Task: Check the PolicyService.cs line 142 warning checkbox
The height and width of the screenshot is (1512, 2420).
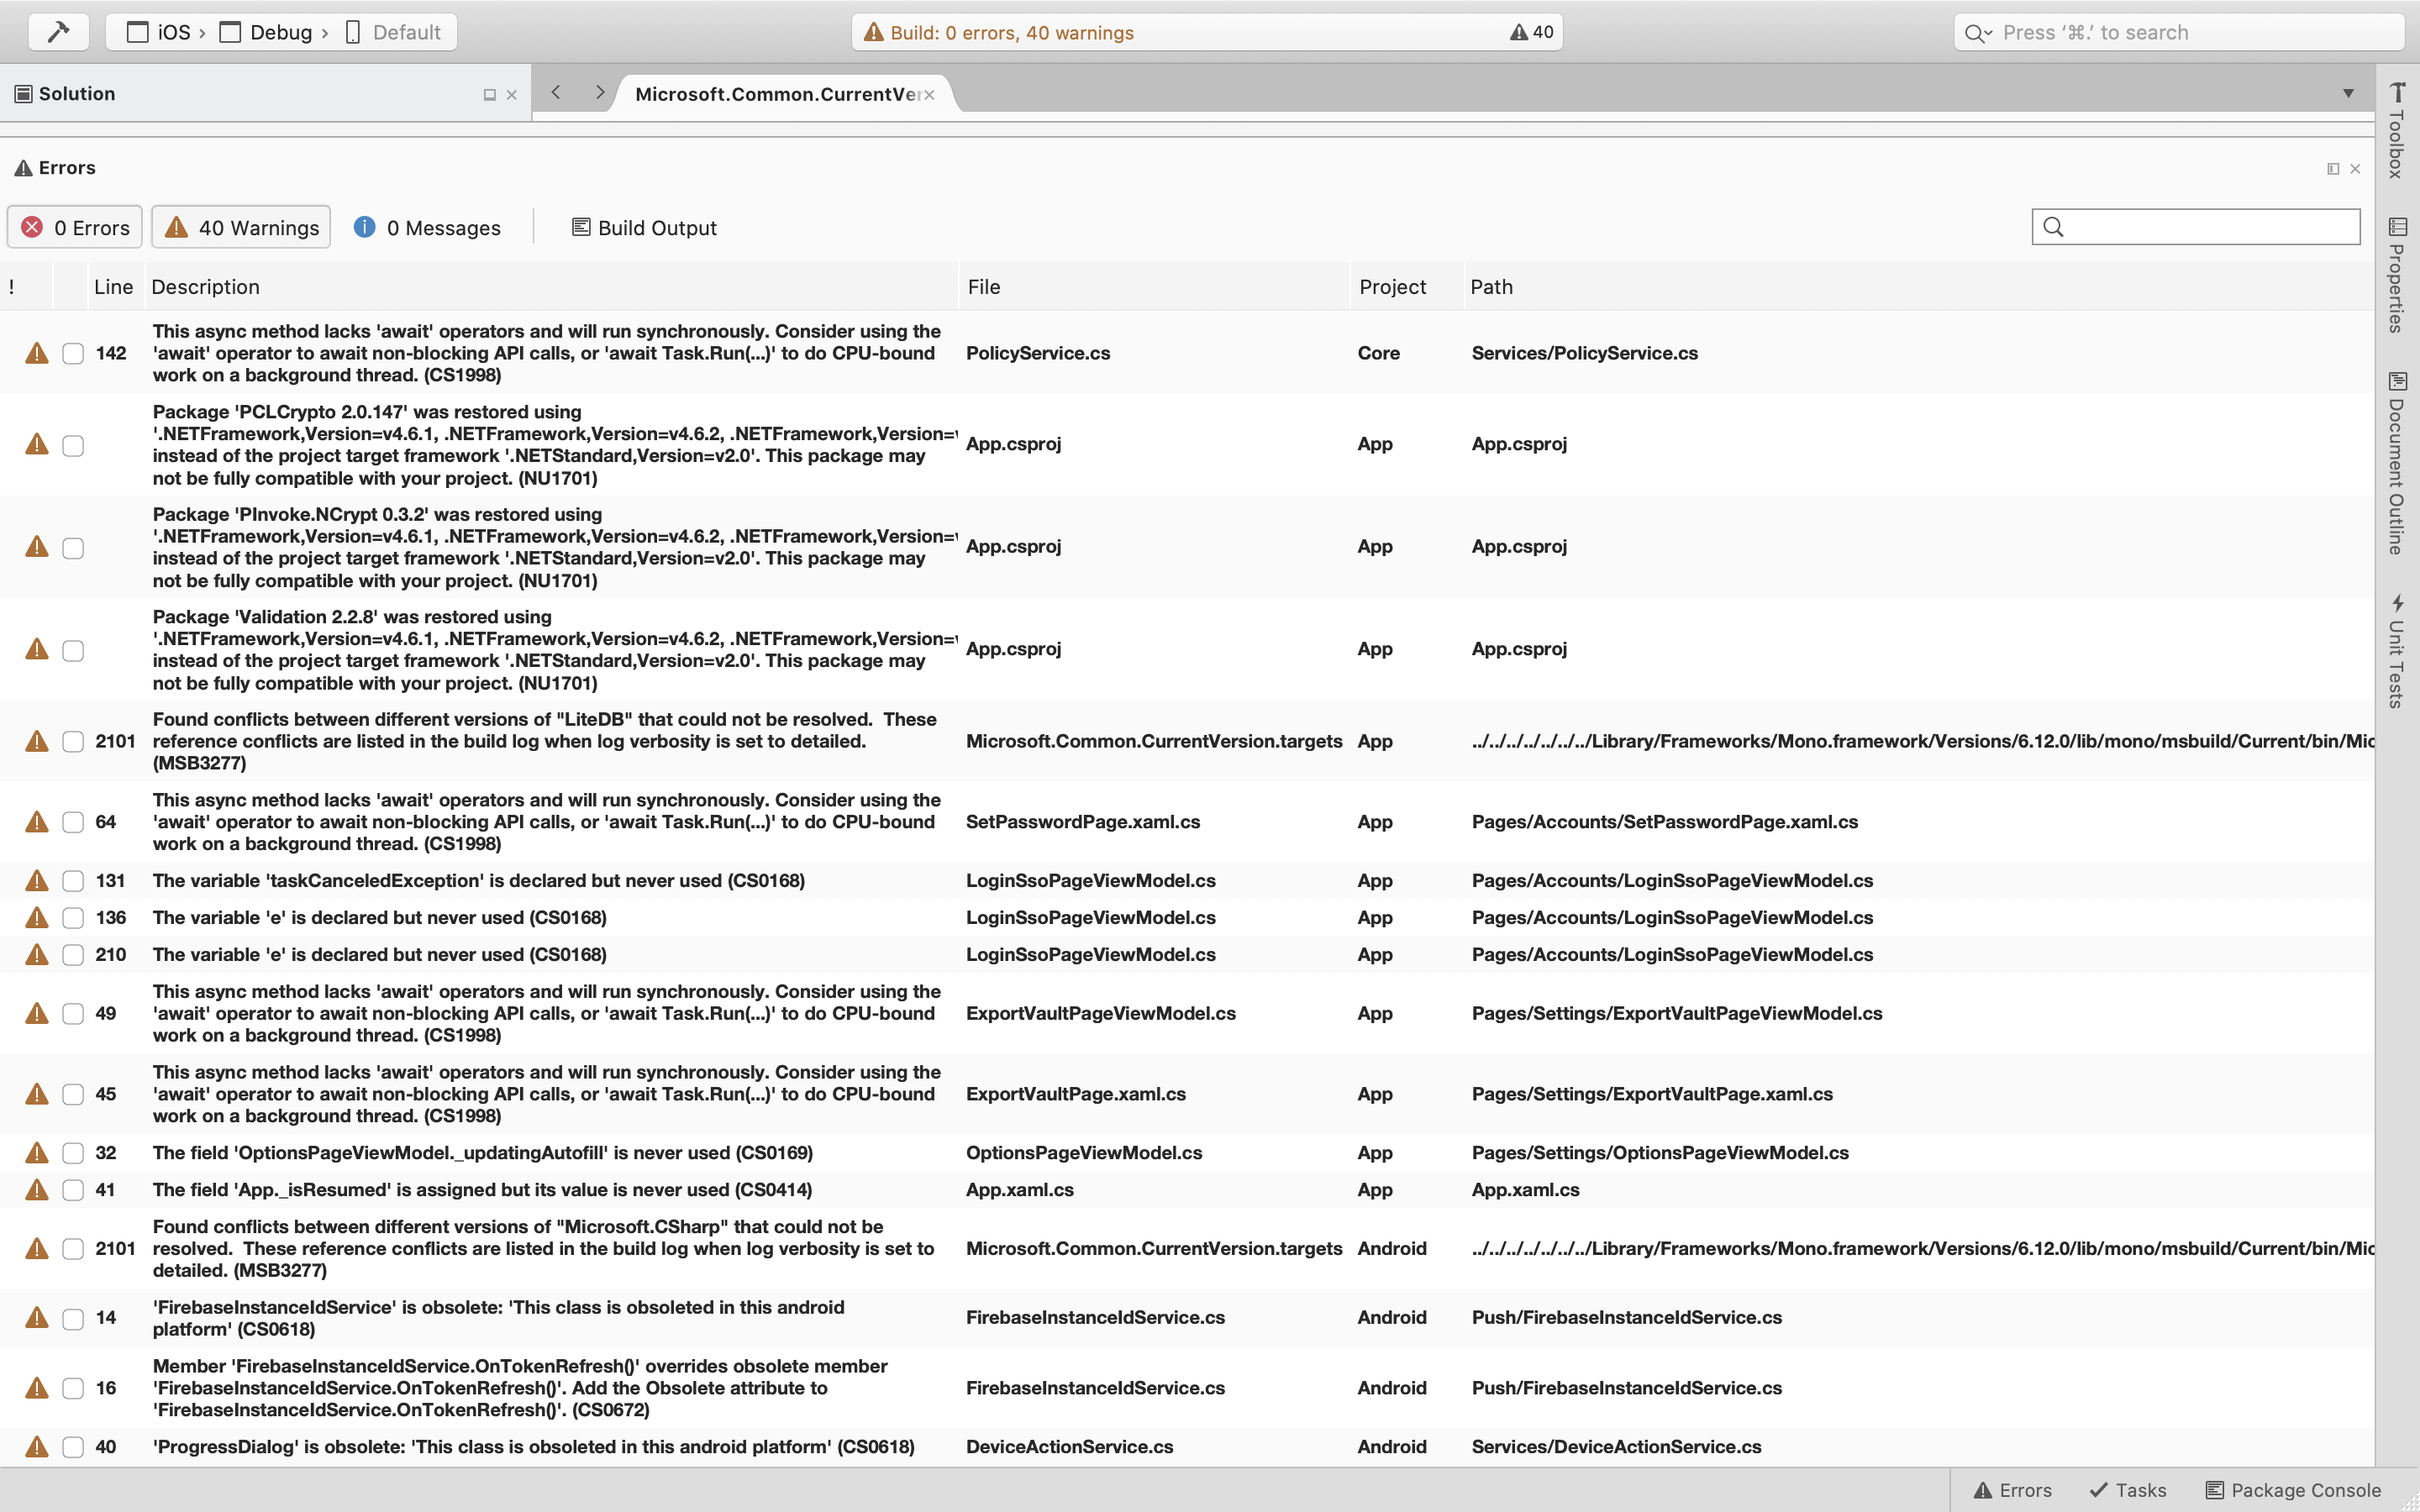Action: point(73,353)
